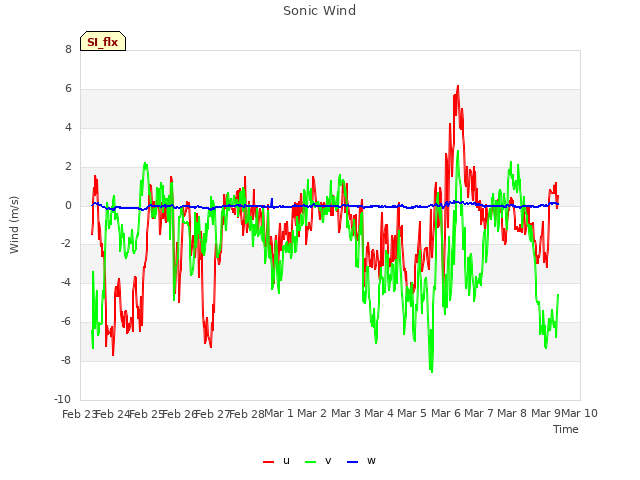Screen dimensions: 640x480
Task: Click the blue w spike near Feb 28
Action: tap(272, 199)
